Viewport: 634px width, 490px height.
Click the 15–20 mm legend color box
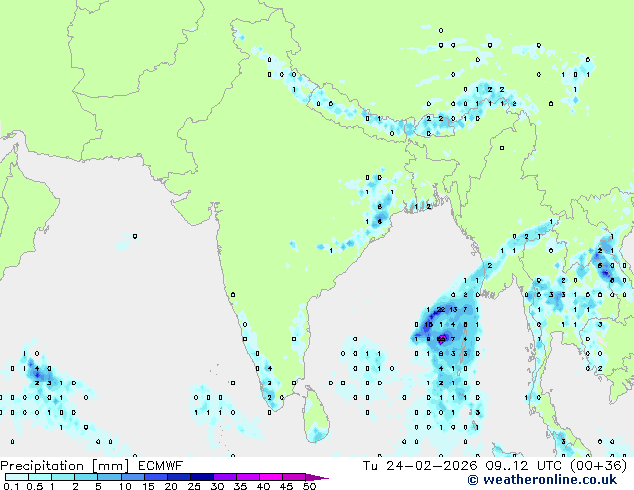point(156,477)
